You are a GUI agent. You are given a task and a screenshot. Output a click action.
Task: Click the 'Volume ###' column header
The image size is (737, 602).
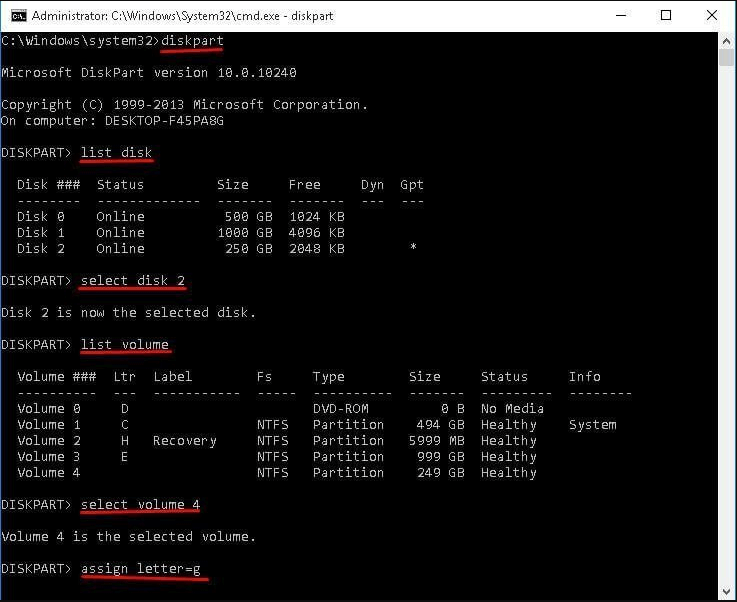point(56,377)
